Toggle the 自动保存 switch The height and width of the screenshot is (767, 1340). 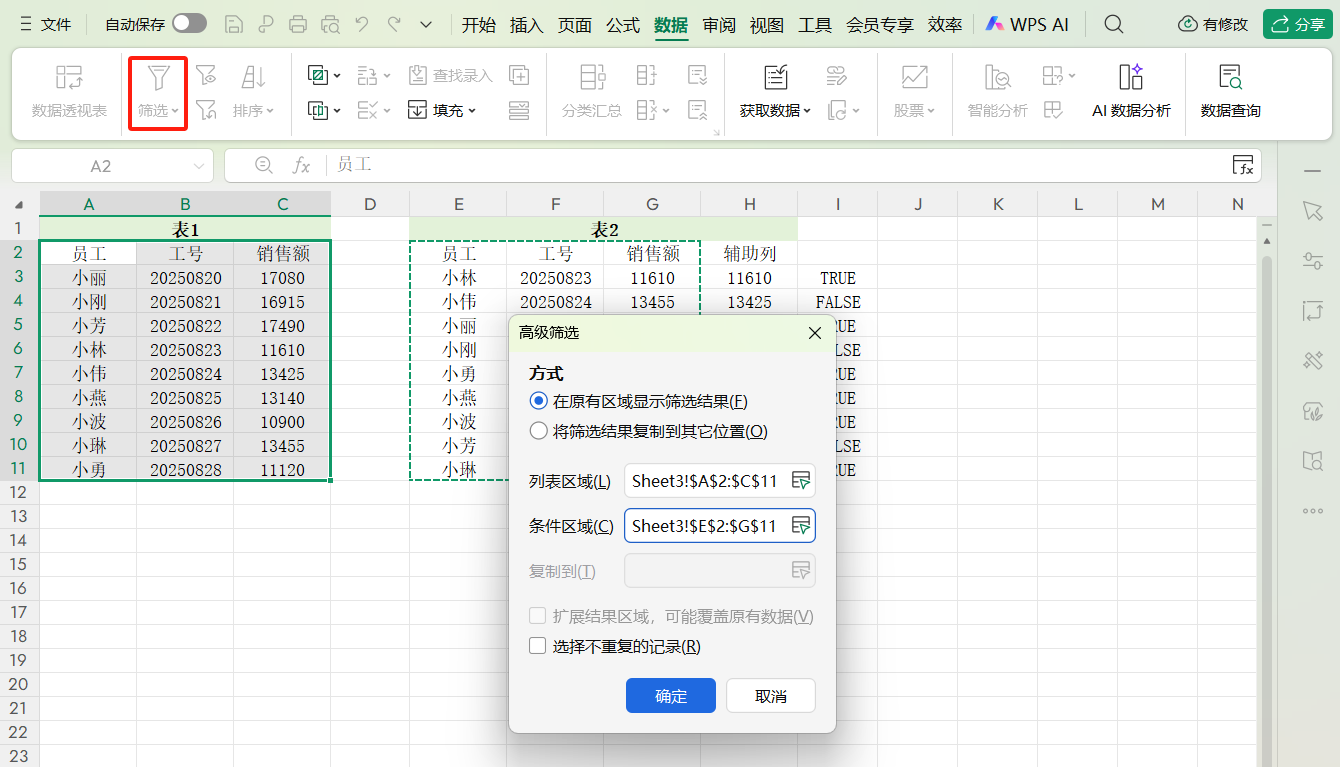(189, 24)
